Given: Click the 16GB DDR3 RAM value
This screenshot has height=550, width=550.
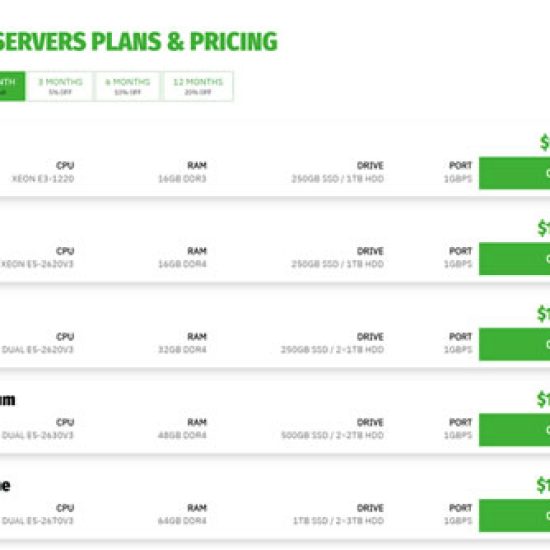Looking at the screenshot, I should [x=182, y=179].
